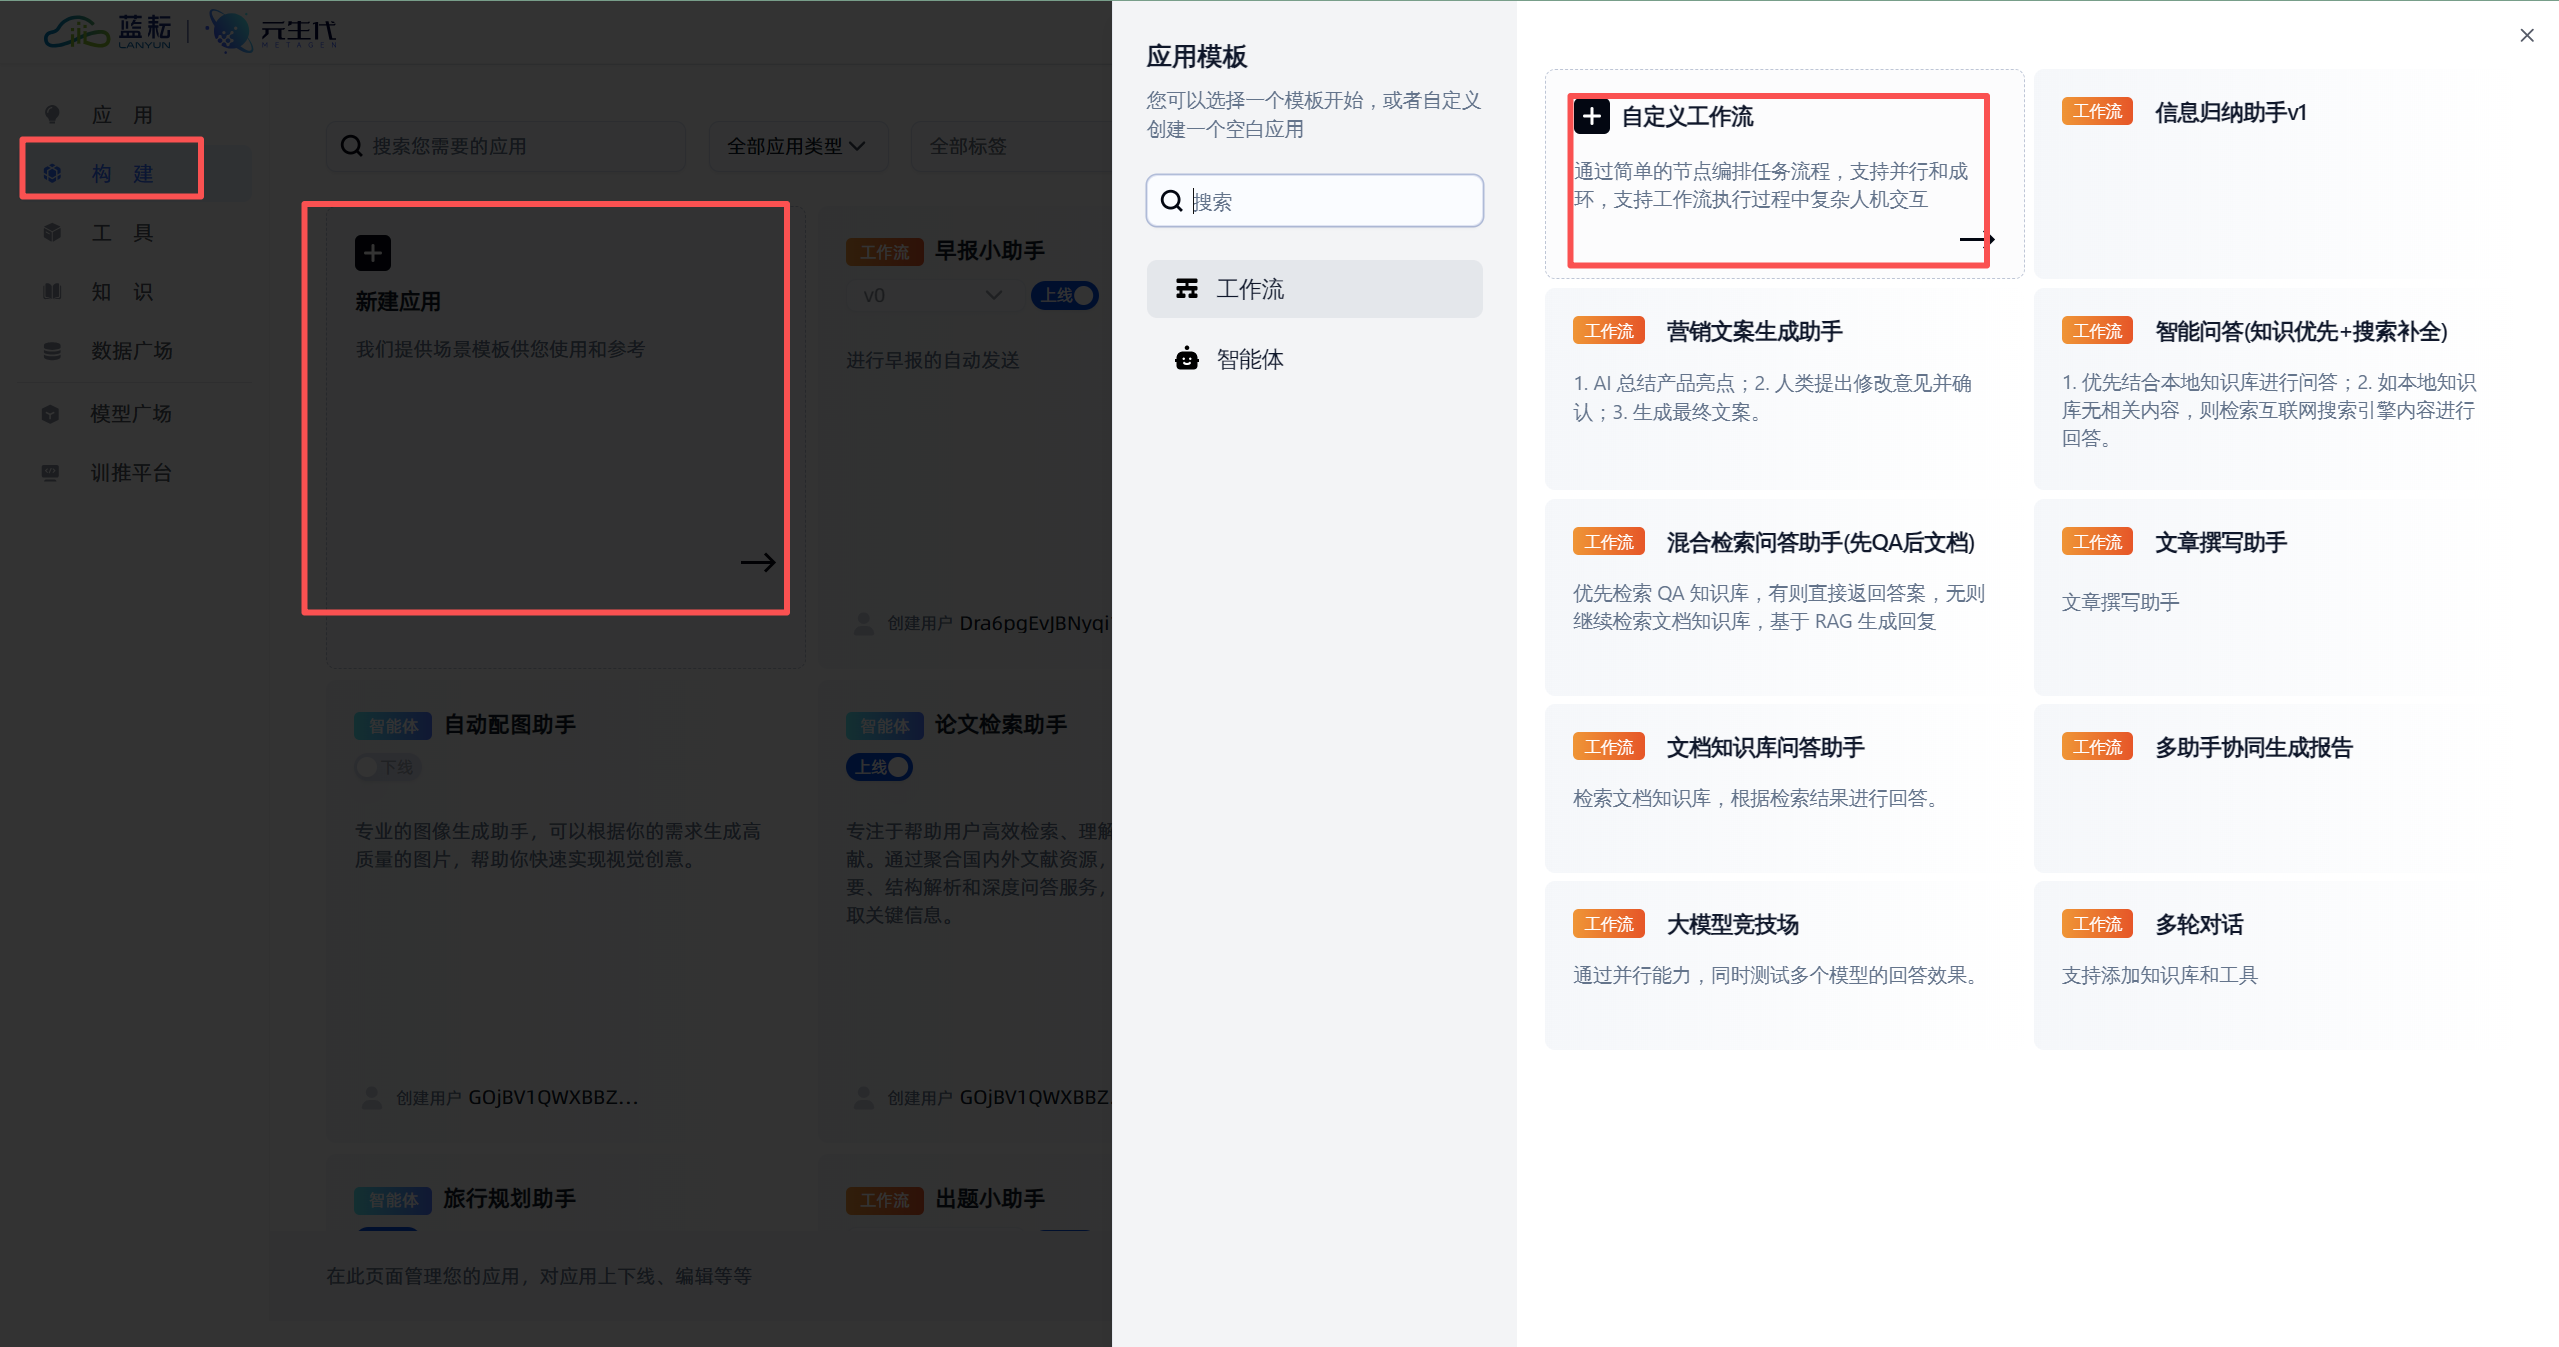
Task: Click the 智能体 robot icon
Action: [1187, 359]
